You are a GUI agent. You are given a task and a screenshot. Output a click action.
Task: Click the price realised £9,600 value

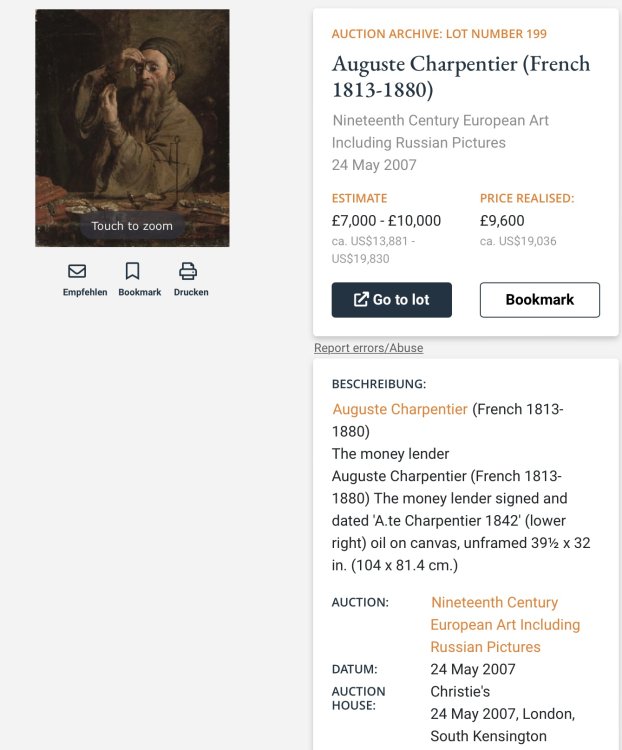coord(502,221)
